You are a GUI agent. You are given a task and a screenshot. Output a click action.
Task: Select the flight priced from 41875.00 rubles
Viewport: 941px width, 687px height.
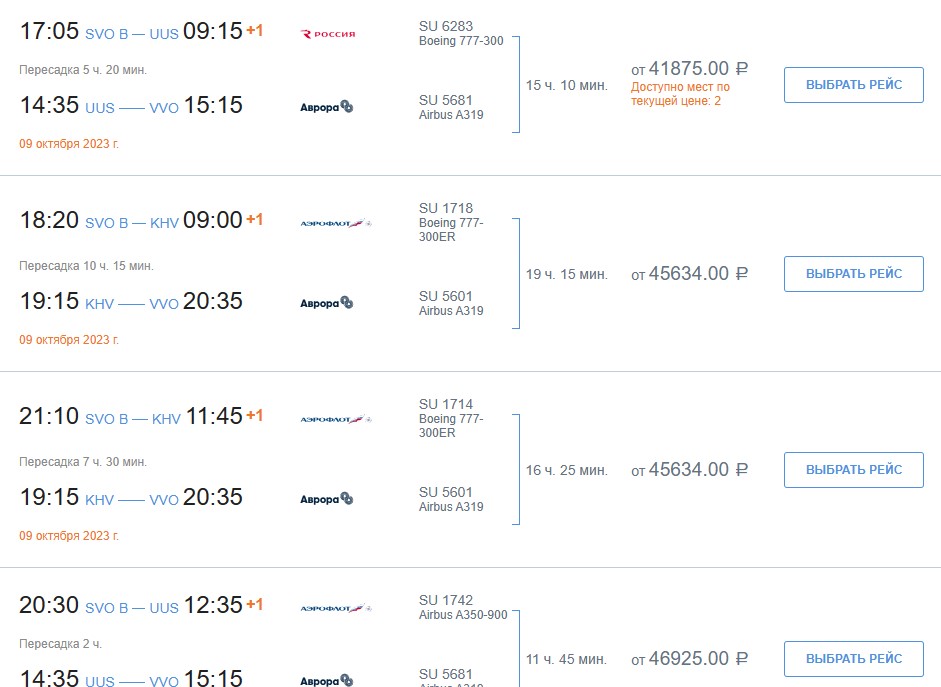(x=853, y=85)
